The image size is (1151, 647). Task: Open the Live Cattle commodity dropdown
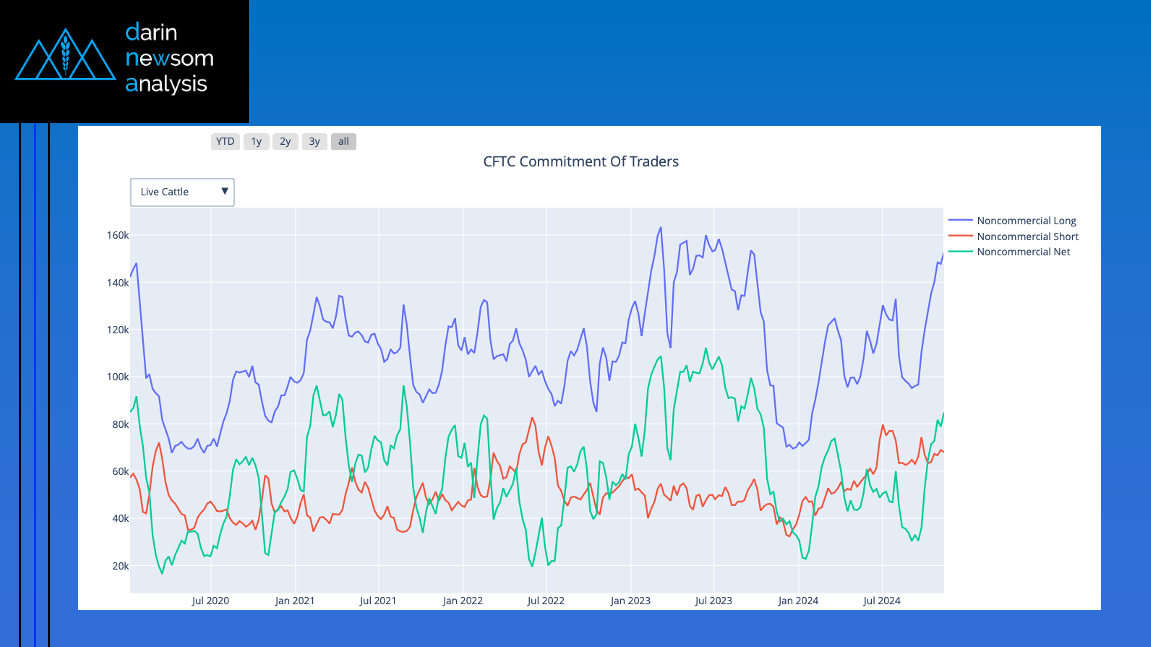point(182,192)
